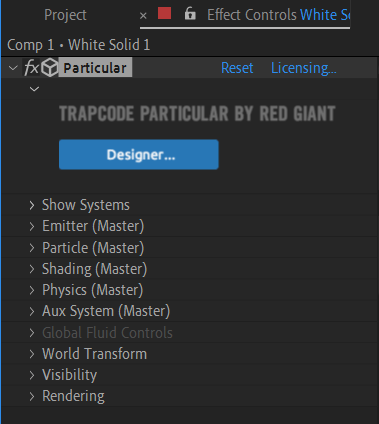Select the Particular effect name
The width and height of the screenshot is (379, 424).
pyautogui.click(x=95, y=68)
